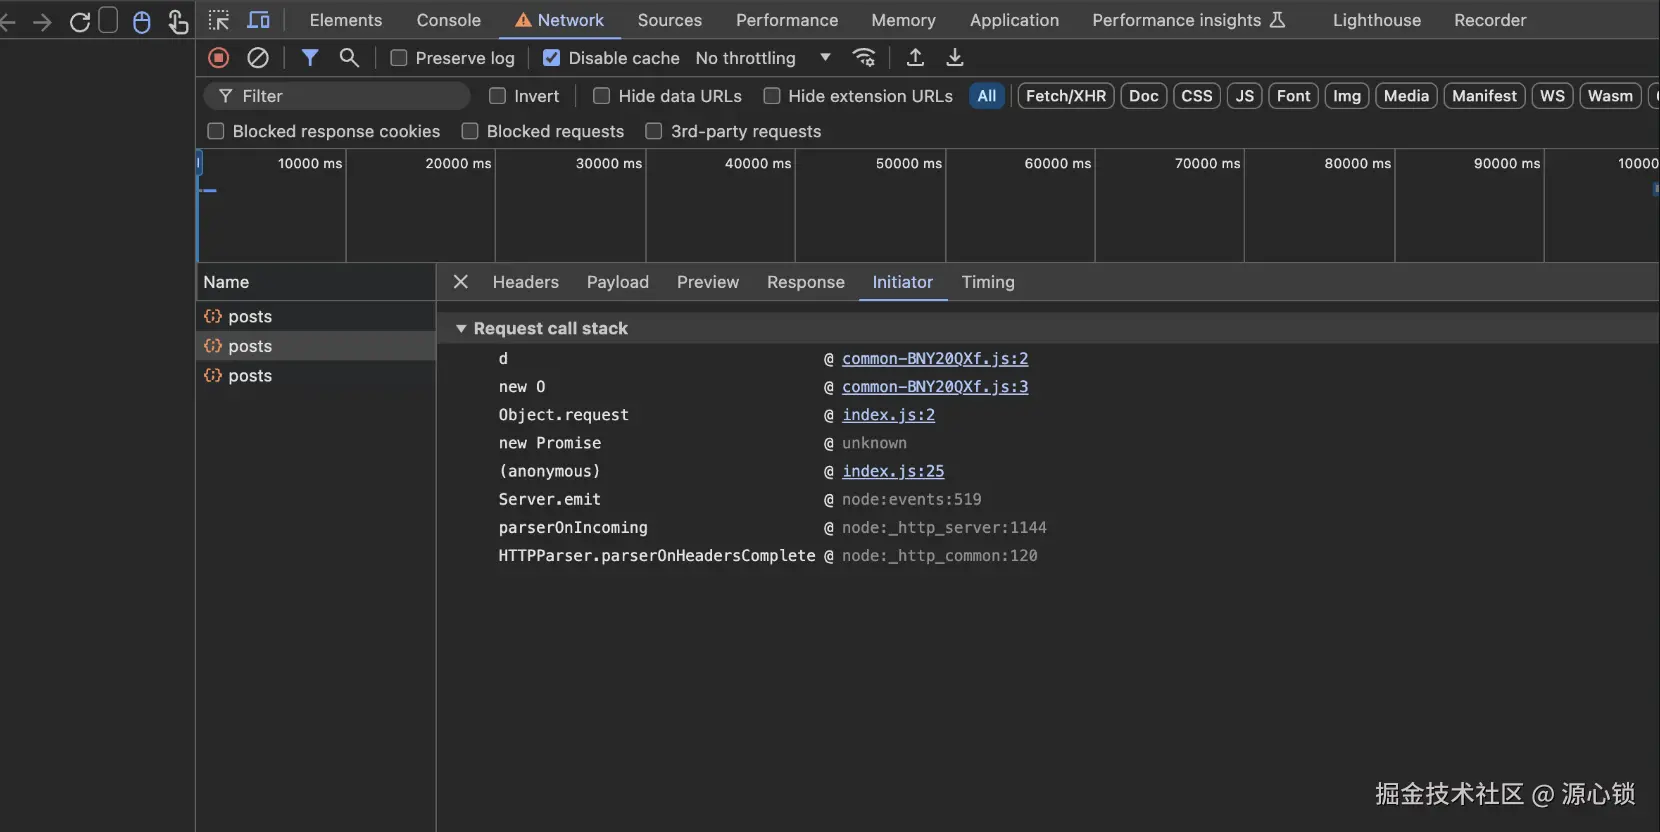Click the record network log button

(218, 58)
